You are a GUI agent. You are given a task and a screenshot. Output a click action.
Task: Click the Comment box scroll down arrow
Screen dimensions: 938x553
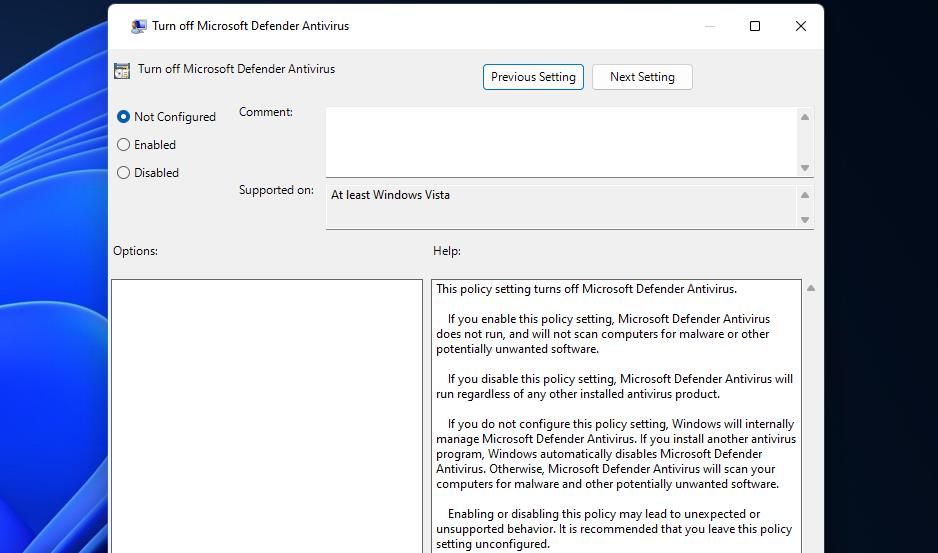coord(804,168)
